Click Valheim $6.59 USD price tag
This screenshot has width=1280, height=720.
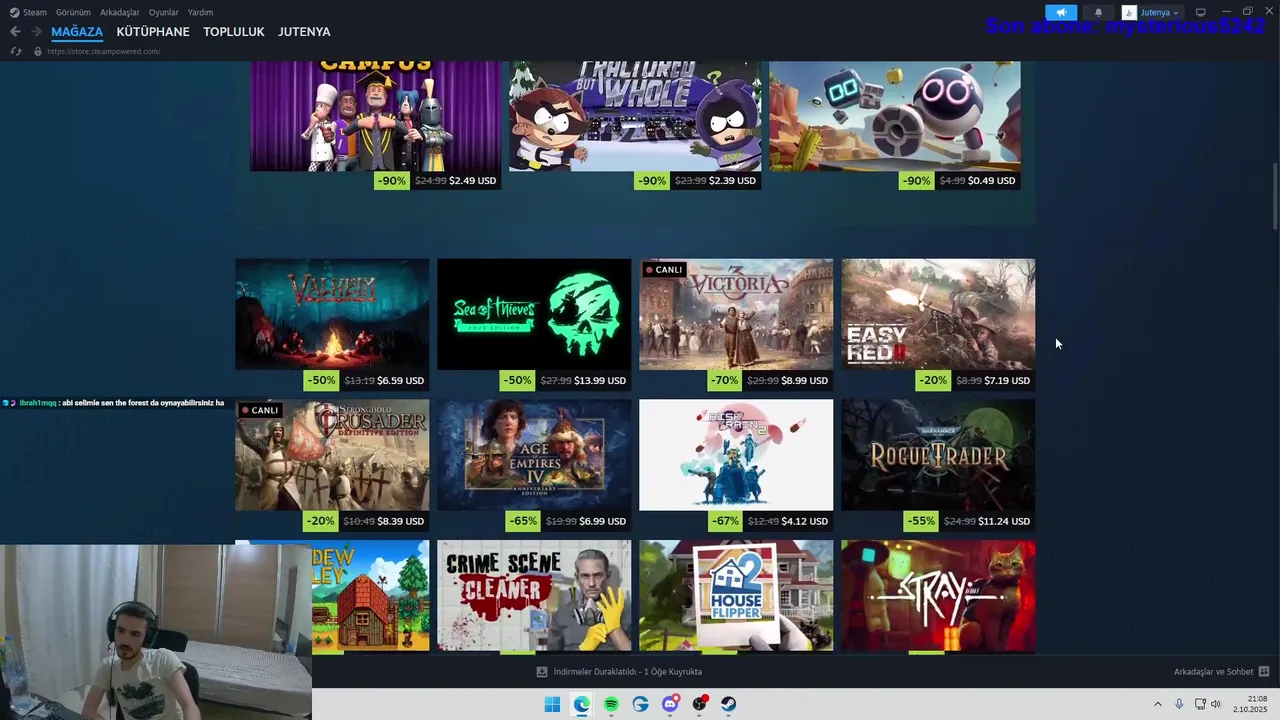[x=400, y=381]
